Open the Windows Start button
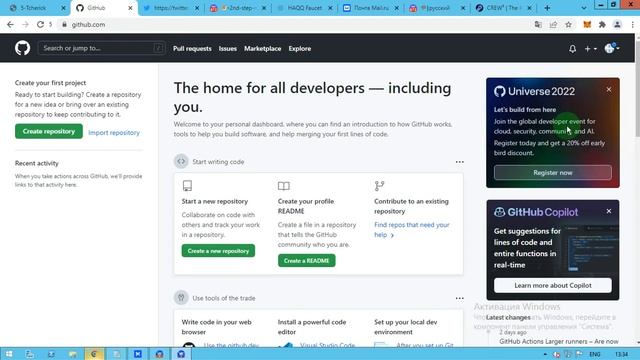 pos(9,354)
